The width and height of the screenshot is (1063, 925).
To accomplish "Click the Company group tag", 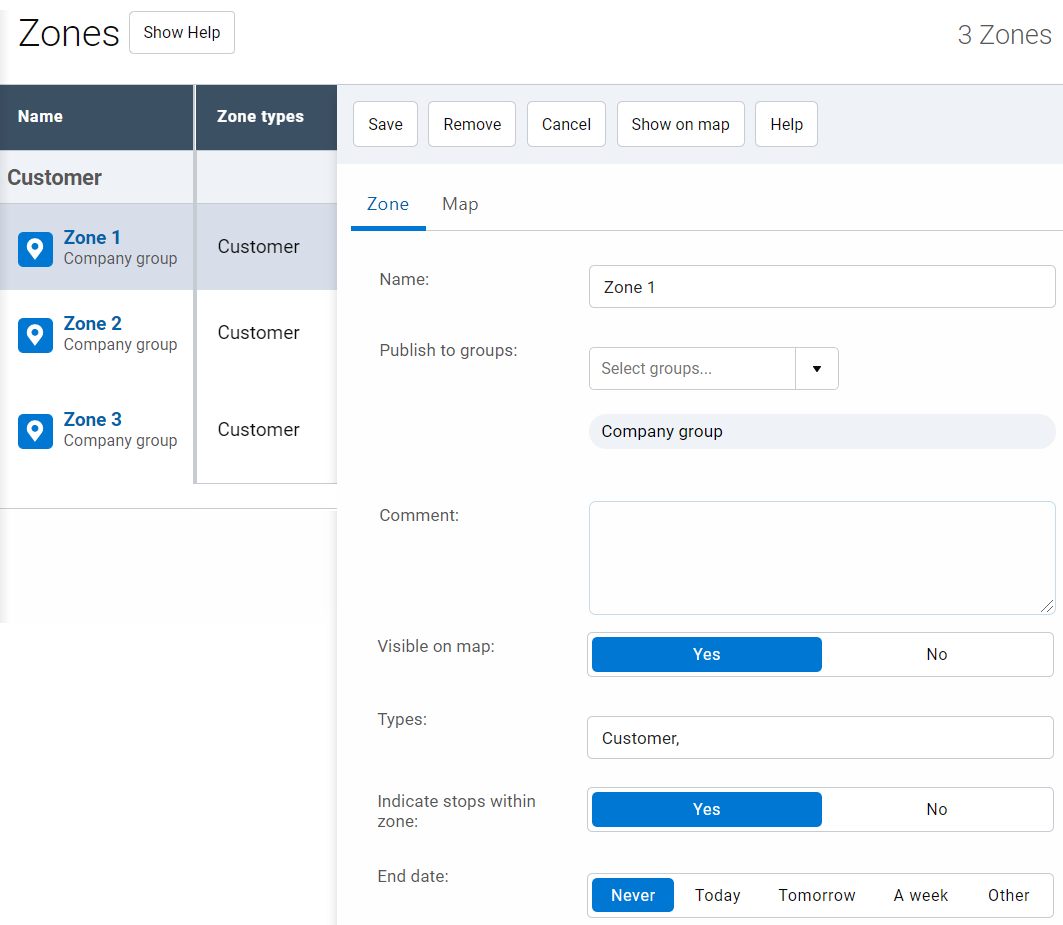I will 822,431.
